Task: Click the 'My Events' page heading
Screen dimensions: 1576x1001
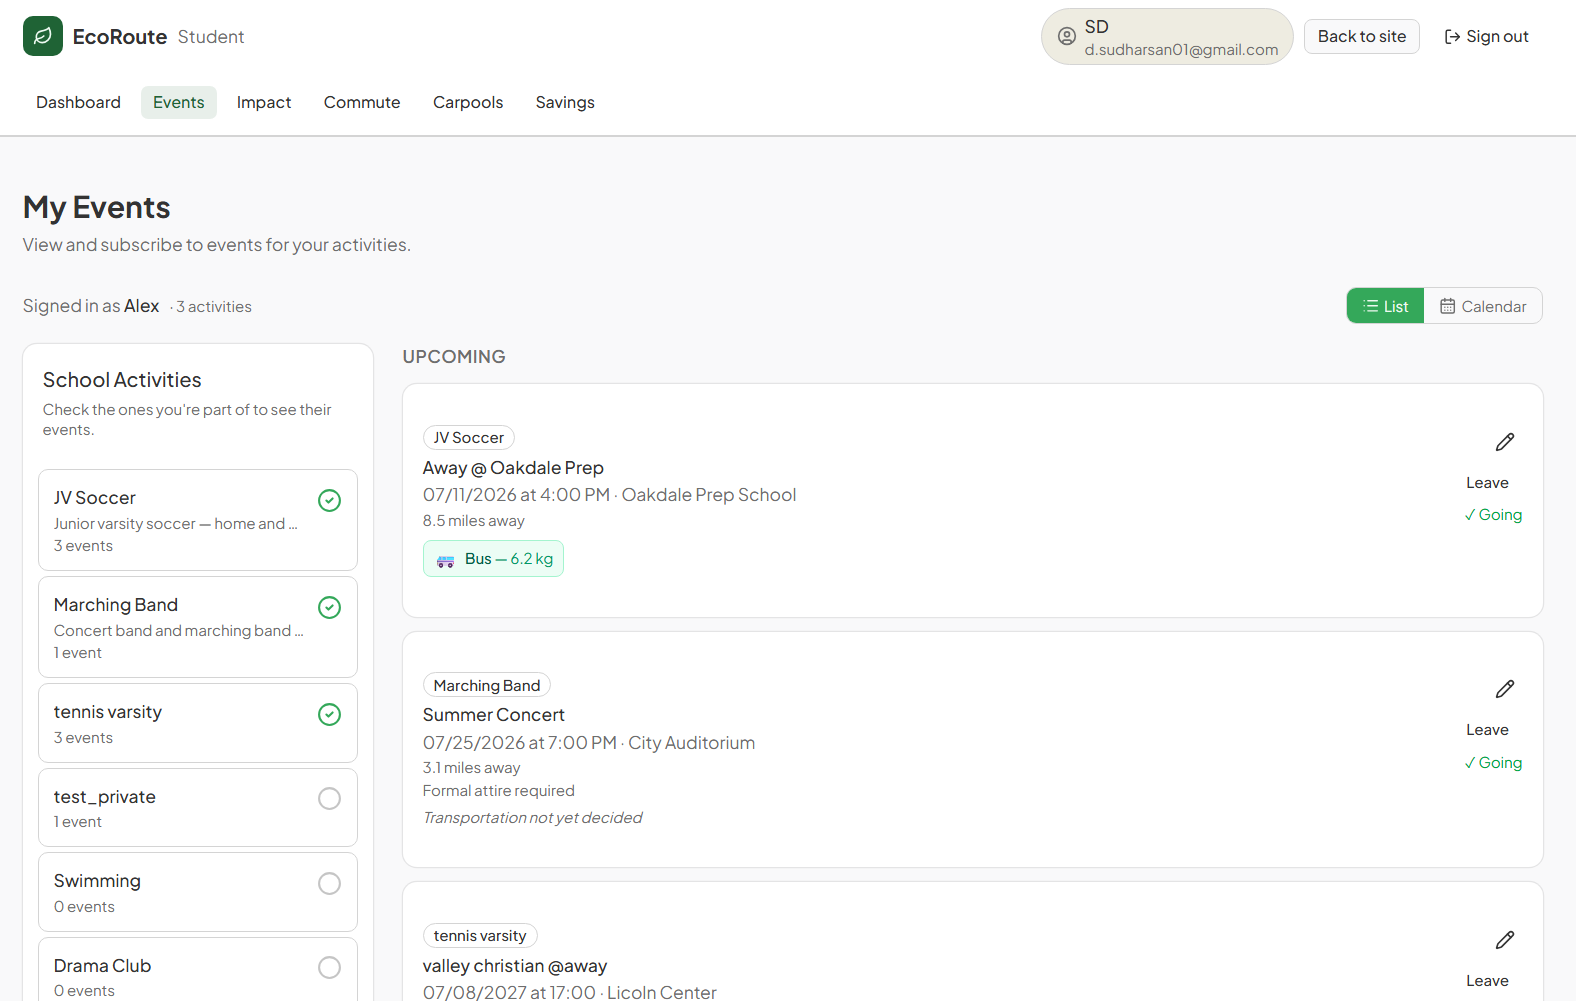Action: click(x=97, y=207)
